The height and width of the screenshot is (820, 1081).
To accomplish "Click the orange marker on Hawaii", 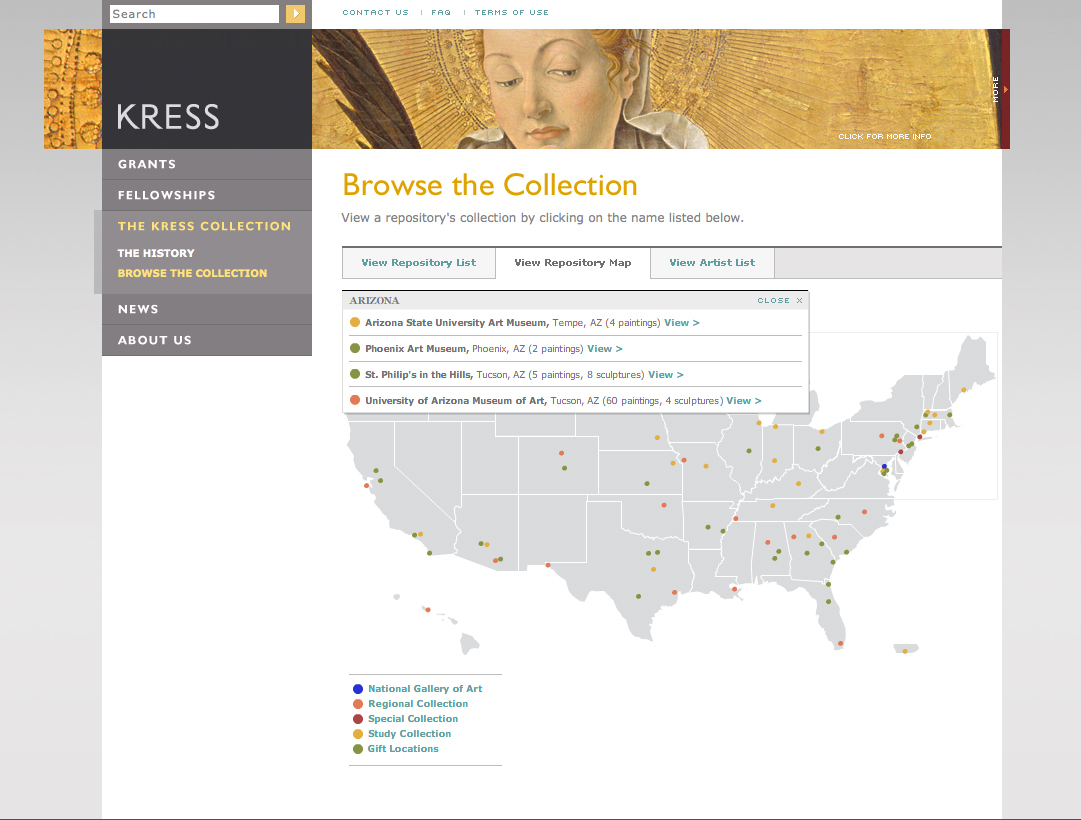I will coord(428,610).
